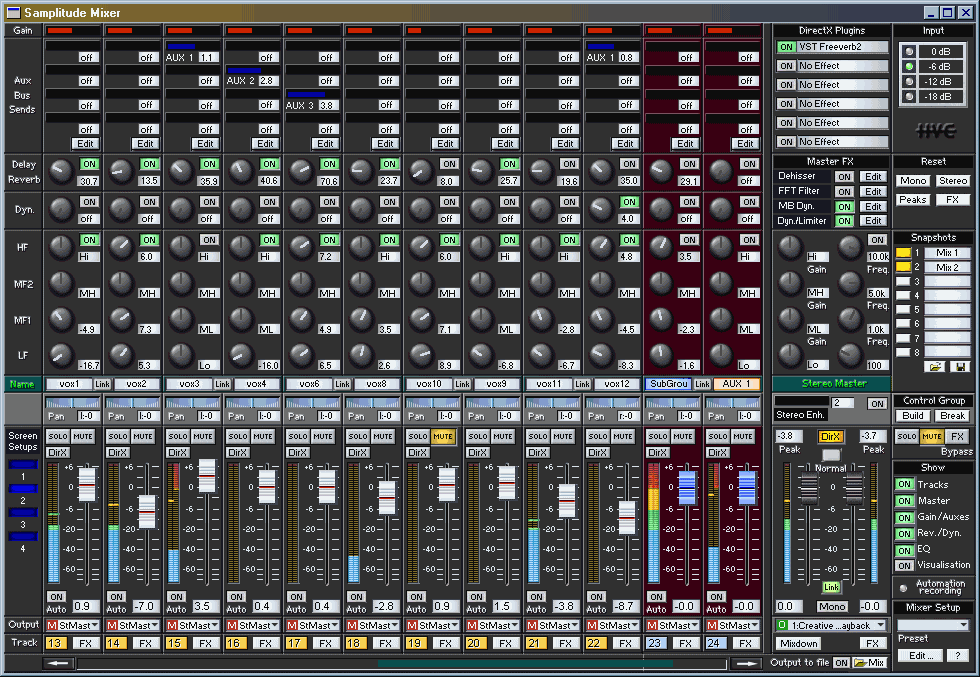This screenshot has height=677, width=980.
Task: Click the Mix folder icon next to Output to file
Action: pos(864,662)
